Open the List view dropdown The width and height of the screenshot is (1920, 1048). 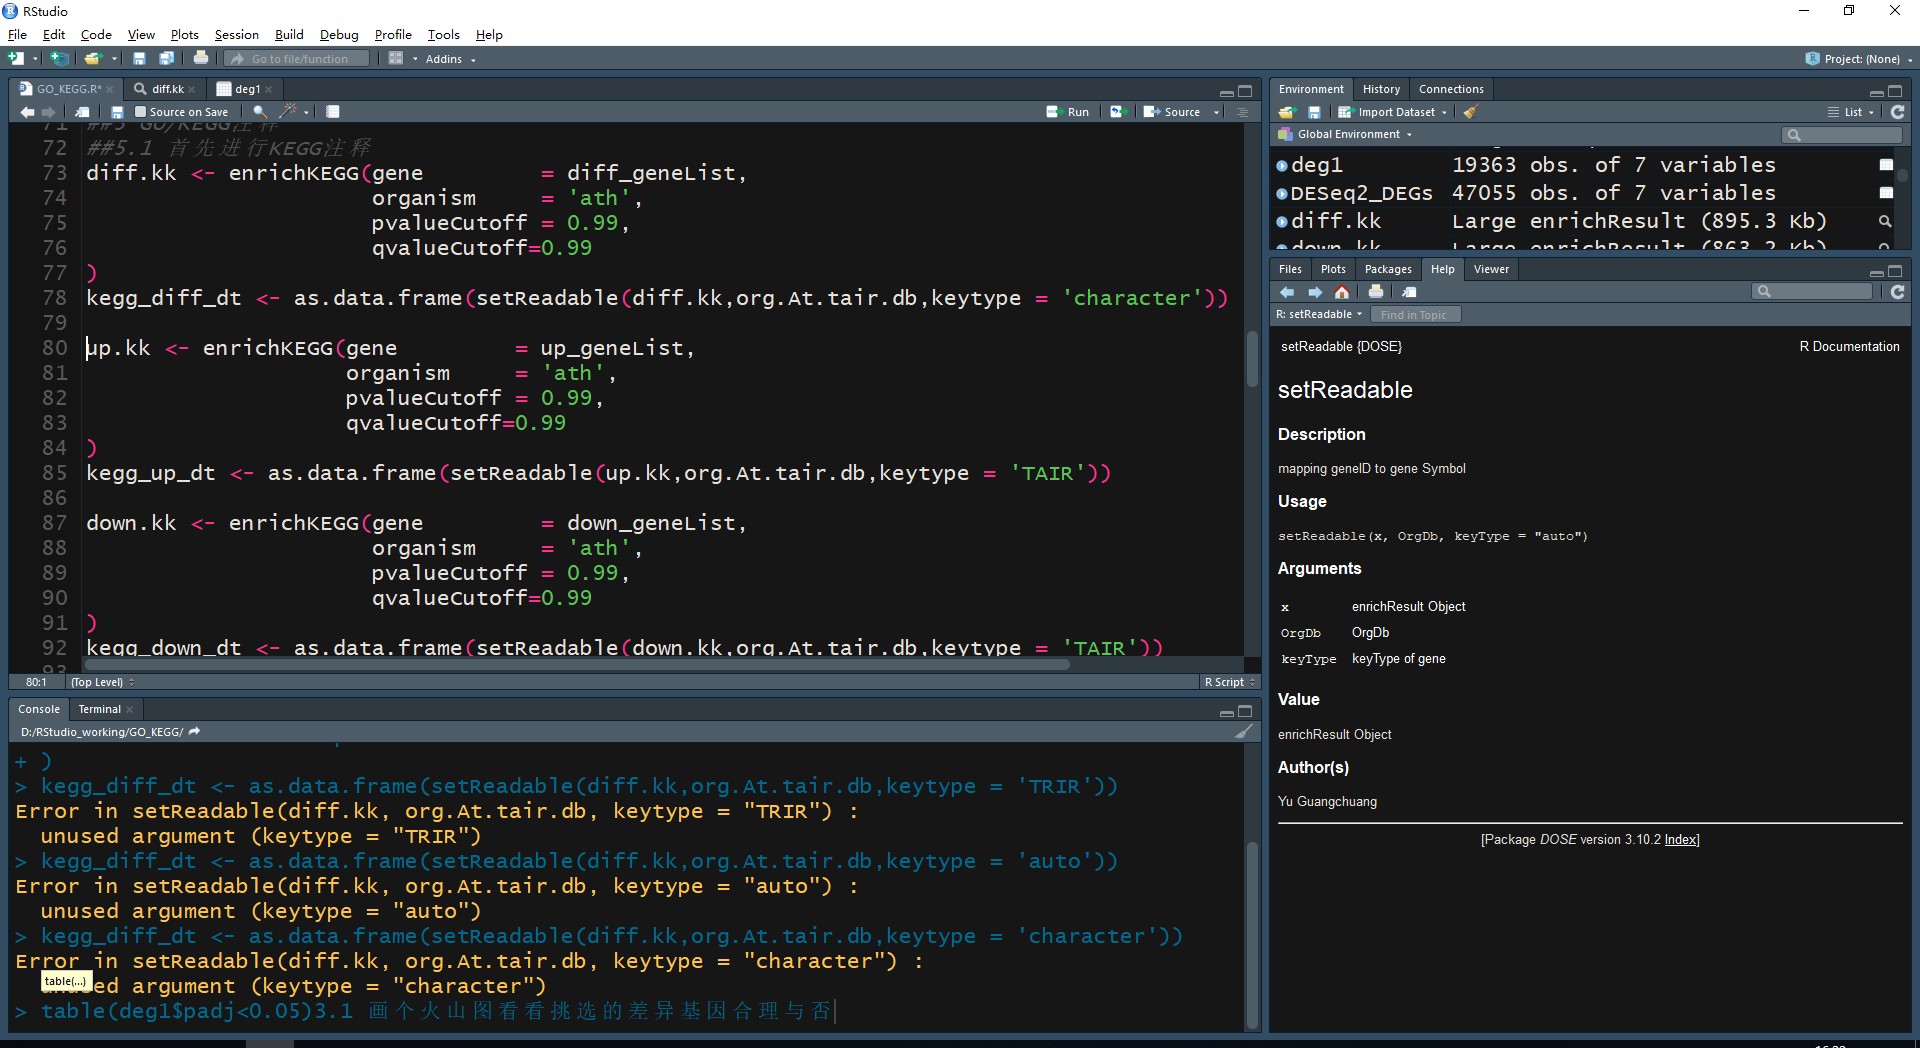(1851, 112)
